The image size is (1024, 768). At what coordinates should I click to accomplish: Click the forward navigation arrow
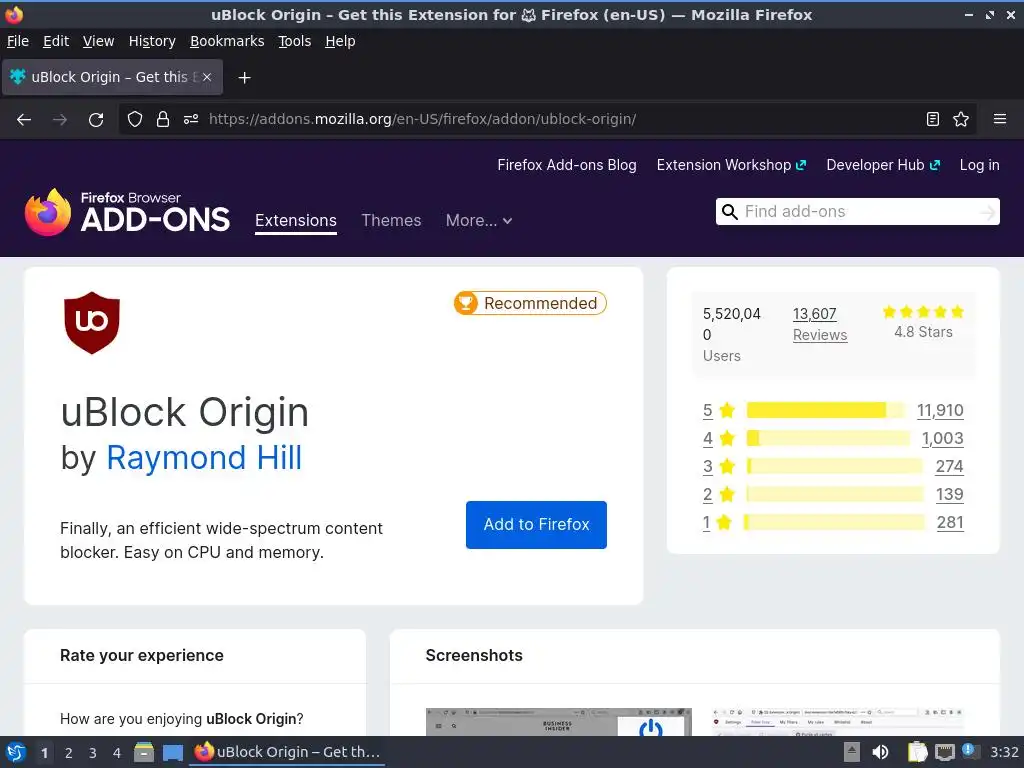coord(60,120)
